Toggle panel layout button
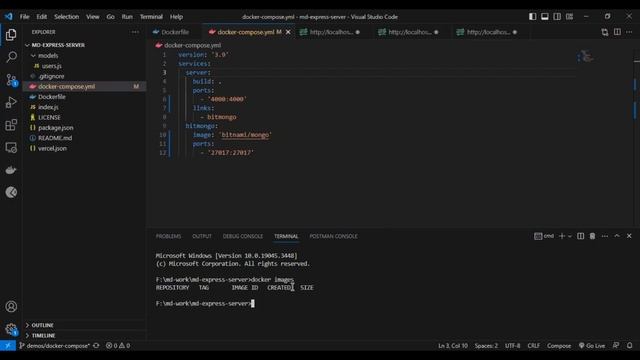This screenshot has height=360, width=640. 545,17
